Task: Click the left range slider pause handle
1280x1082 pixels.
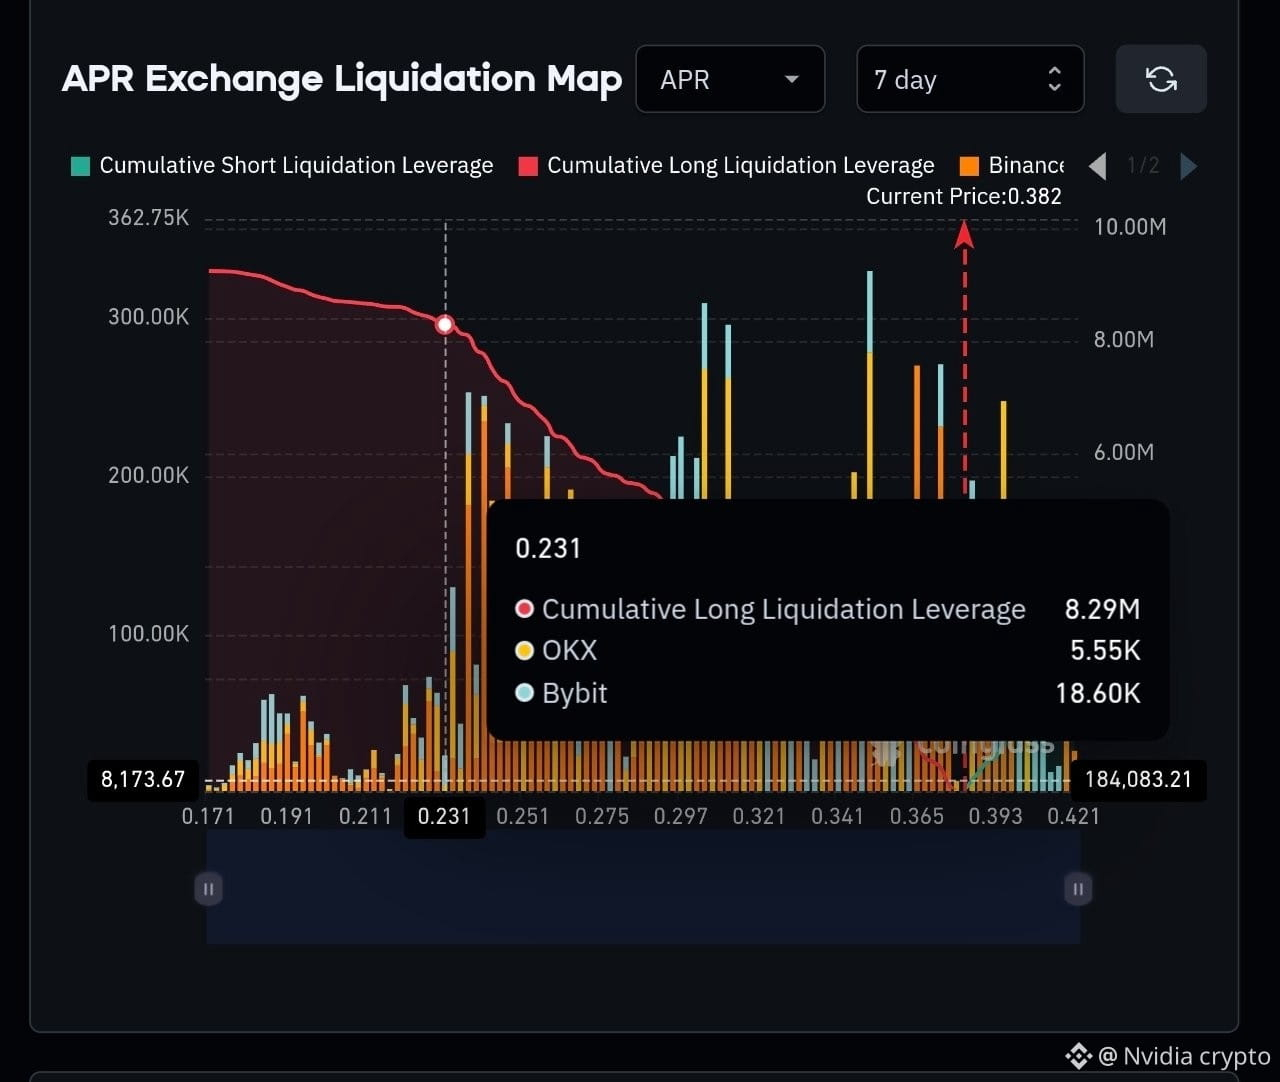Action: (208, 888)
